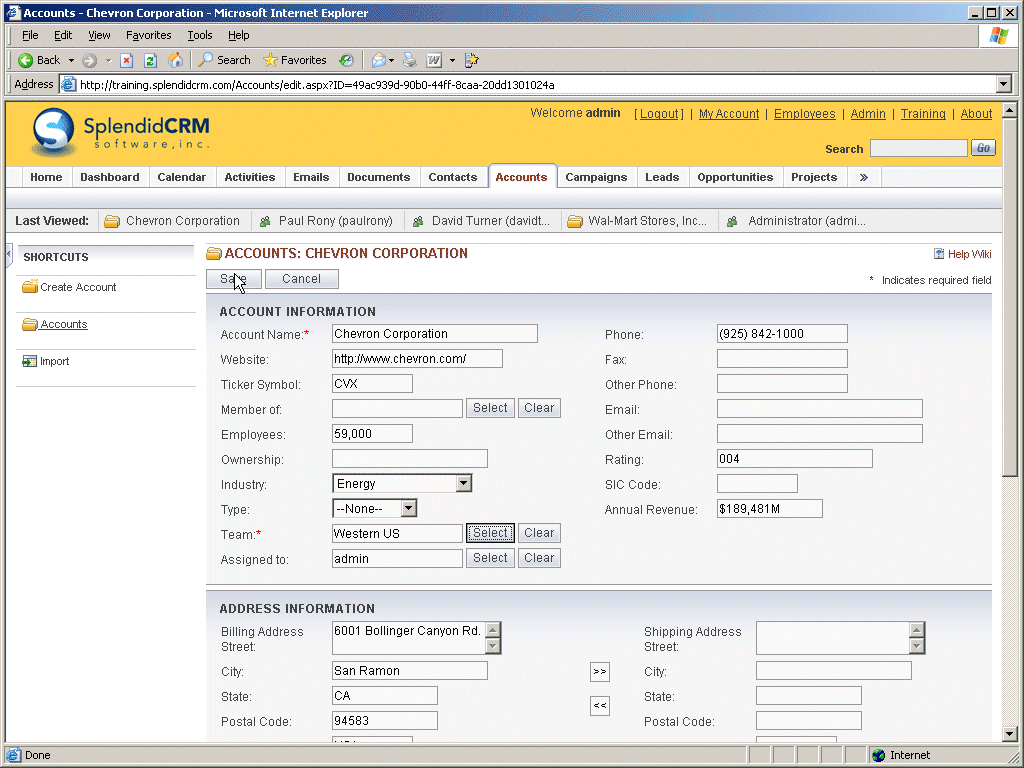Click the page vertical scrollbar down arrow
The width and height of the screenshot is (1024, 768).
[x=1009, y=734]
